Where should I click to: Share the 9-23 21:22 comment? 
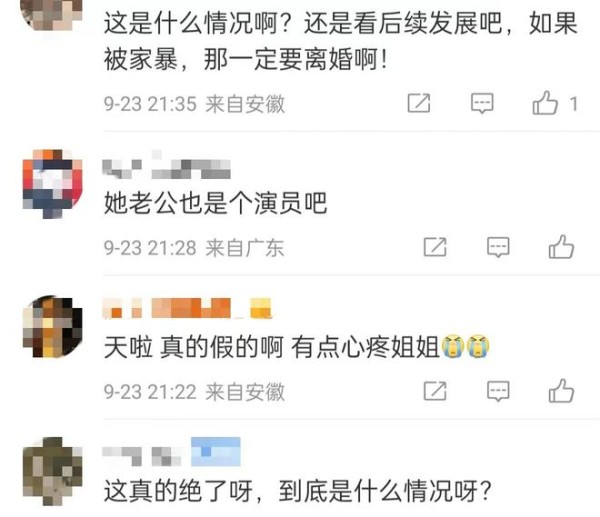tap(435, 391)
